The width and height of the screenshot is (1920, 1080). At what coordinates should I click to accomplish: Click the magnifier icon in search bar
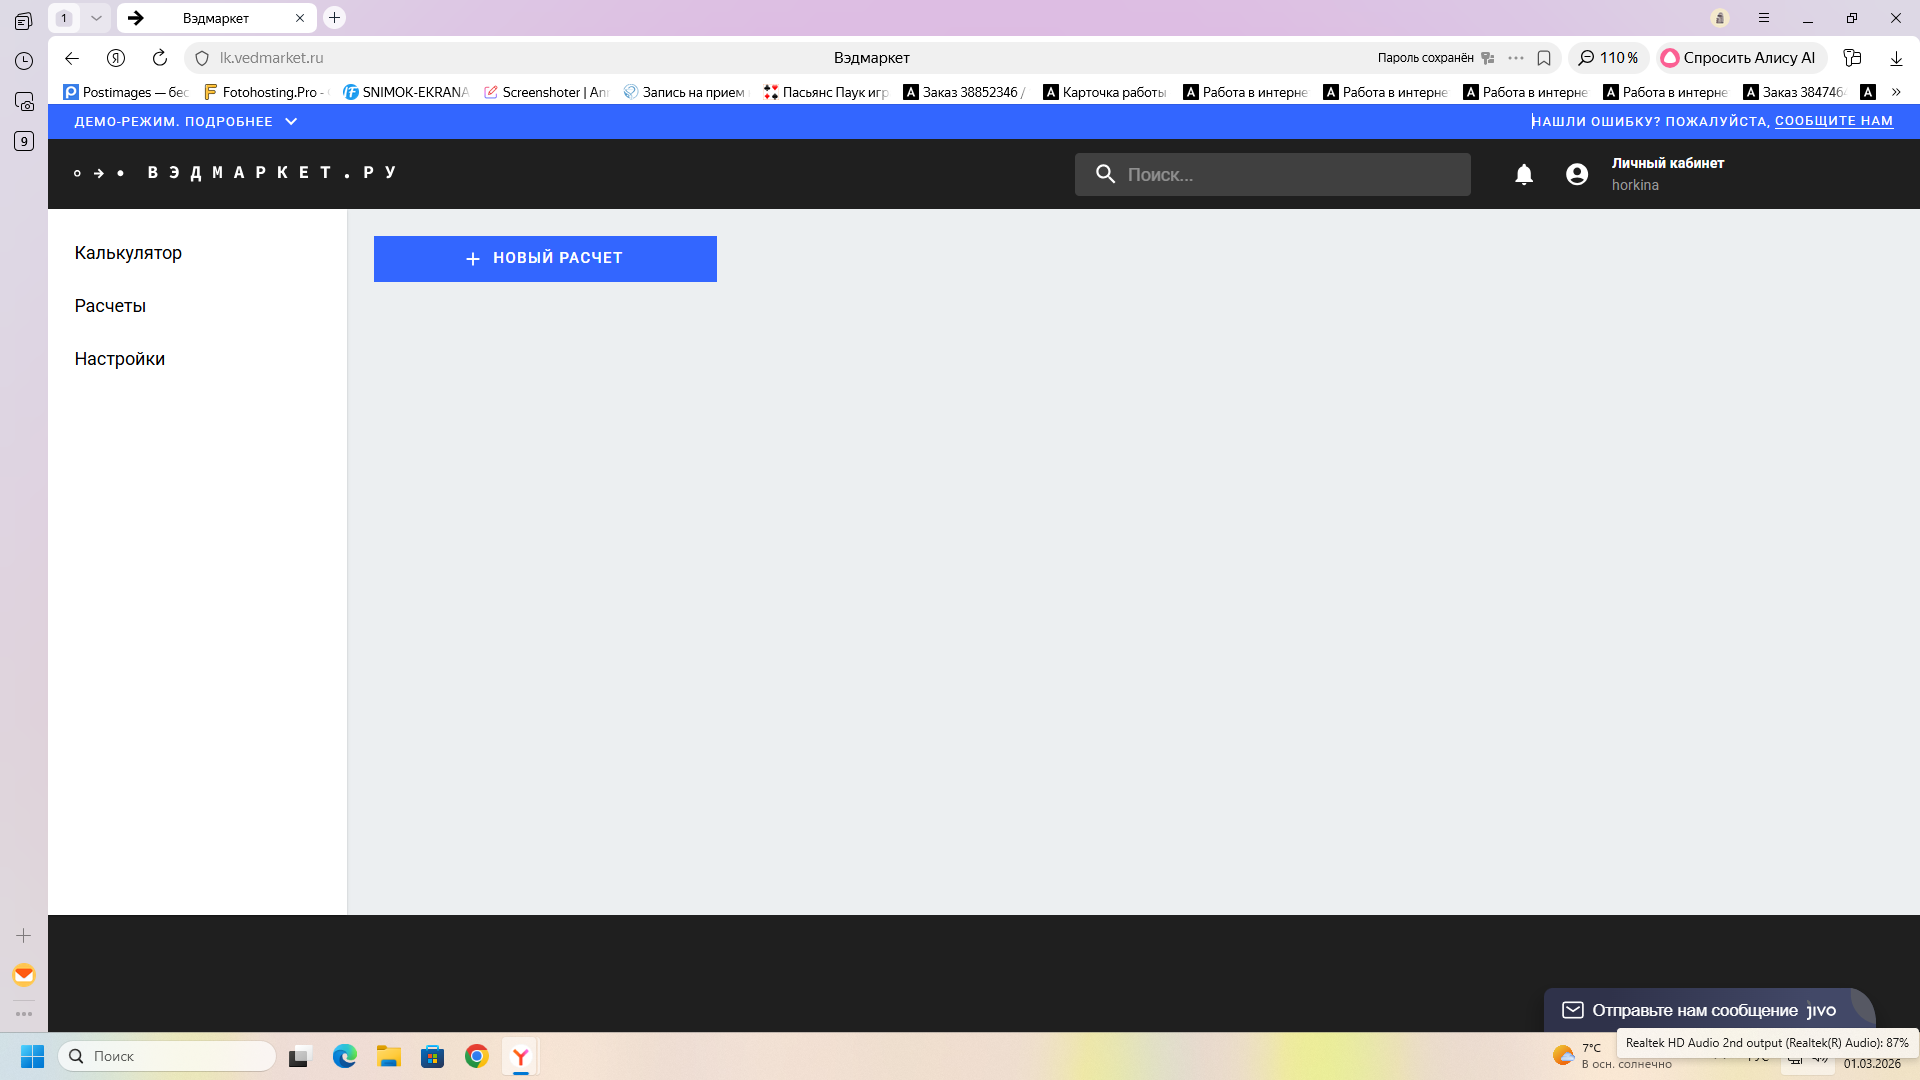pos(1104,174)
